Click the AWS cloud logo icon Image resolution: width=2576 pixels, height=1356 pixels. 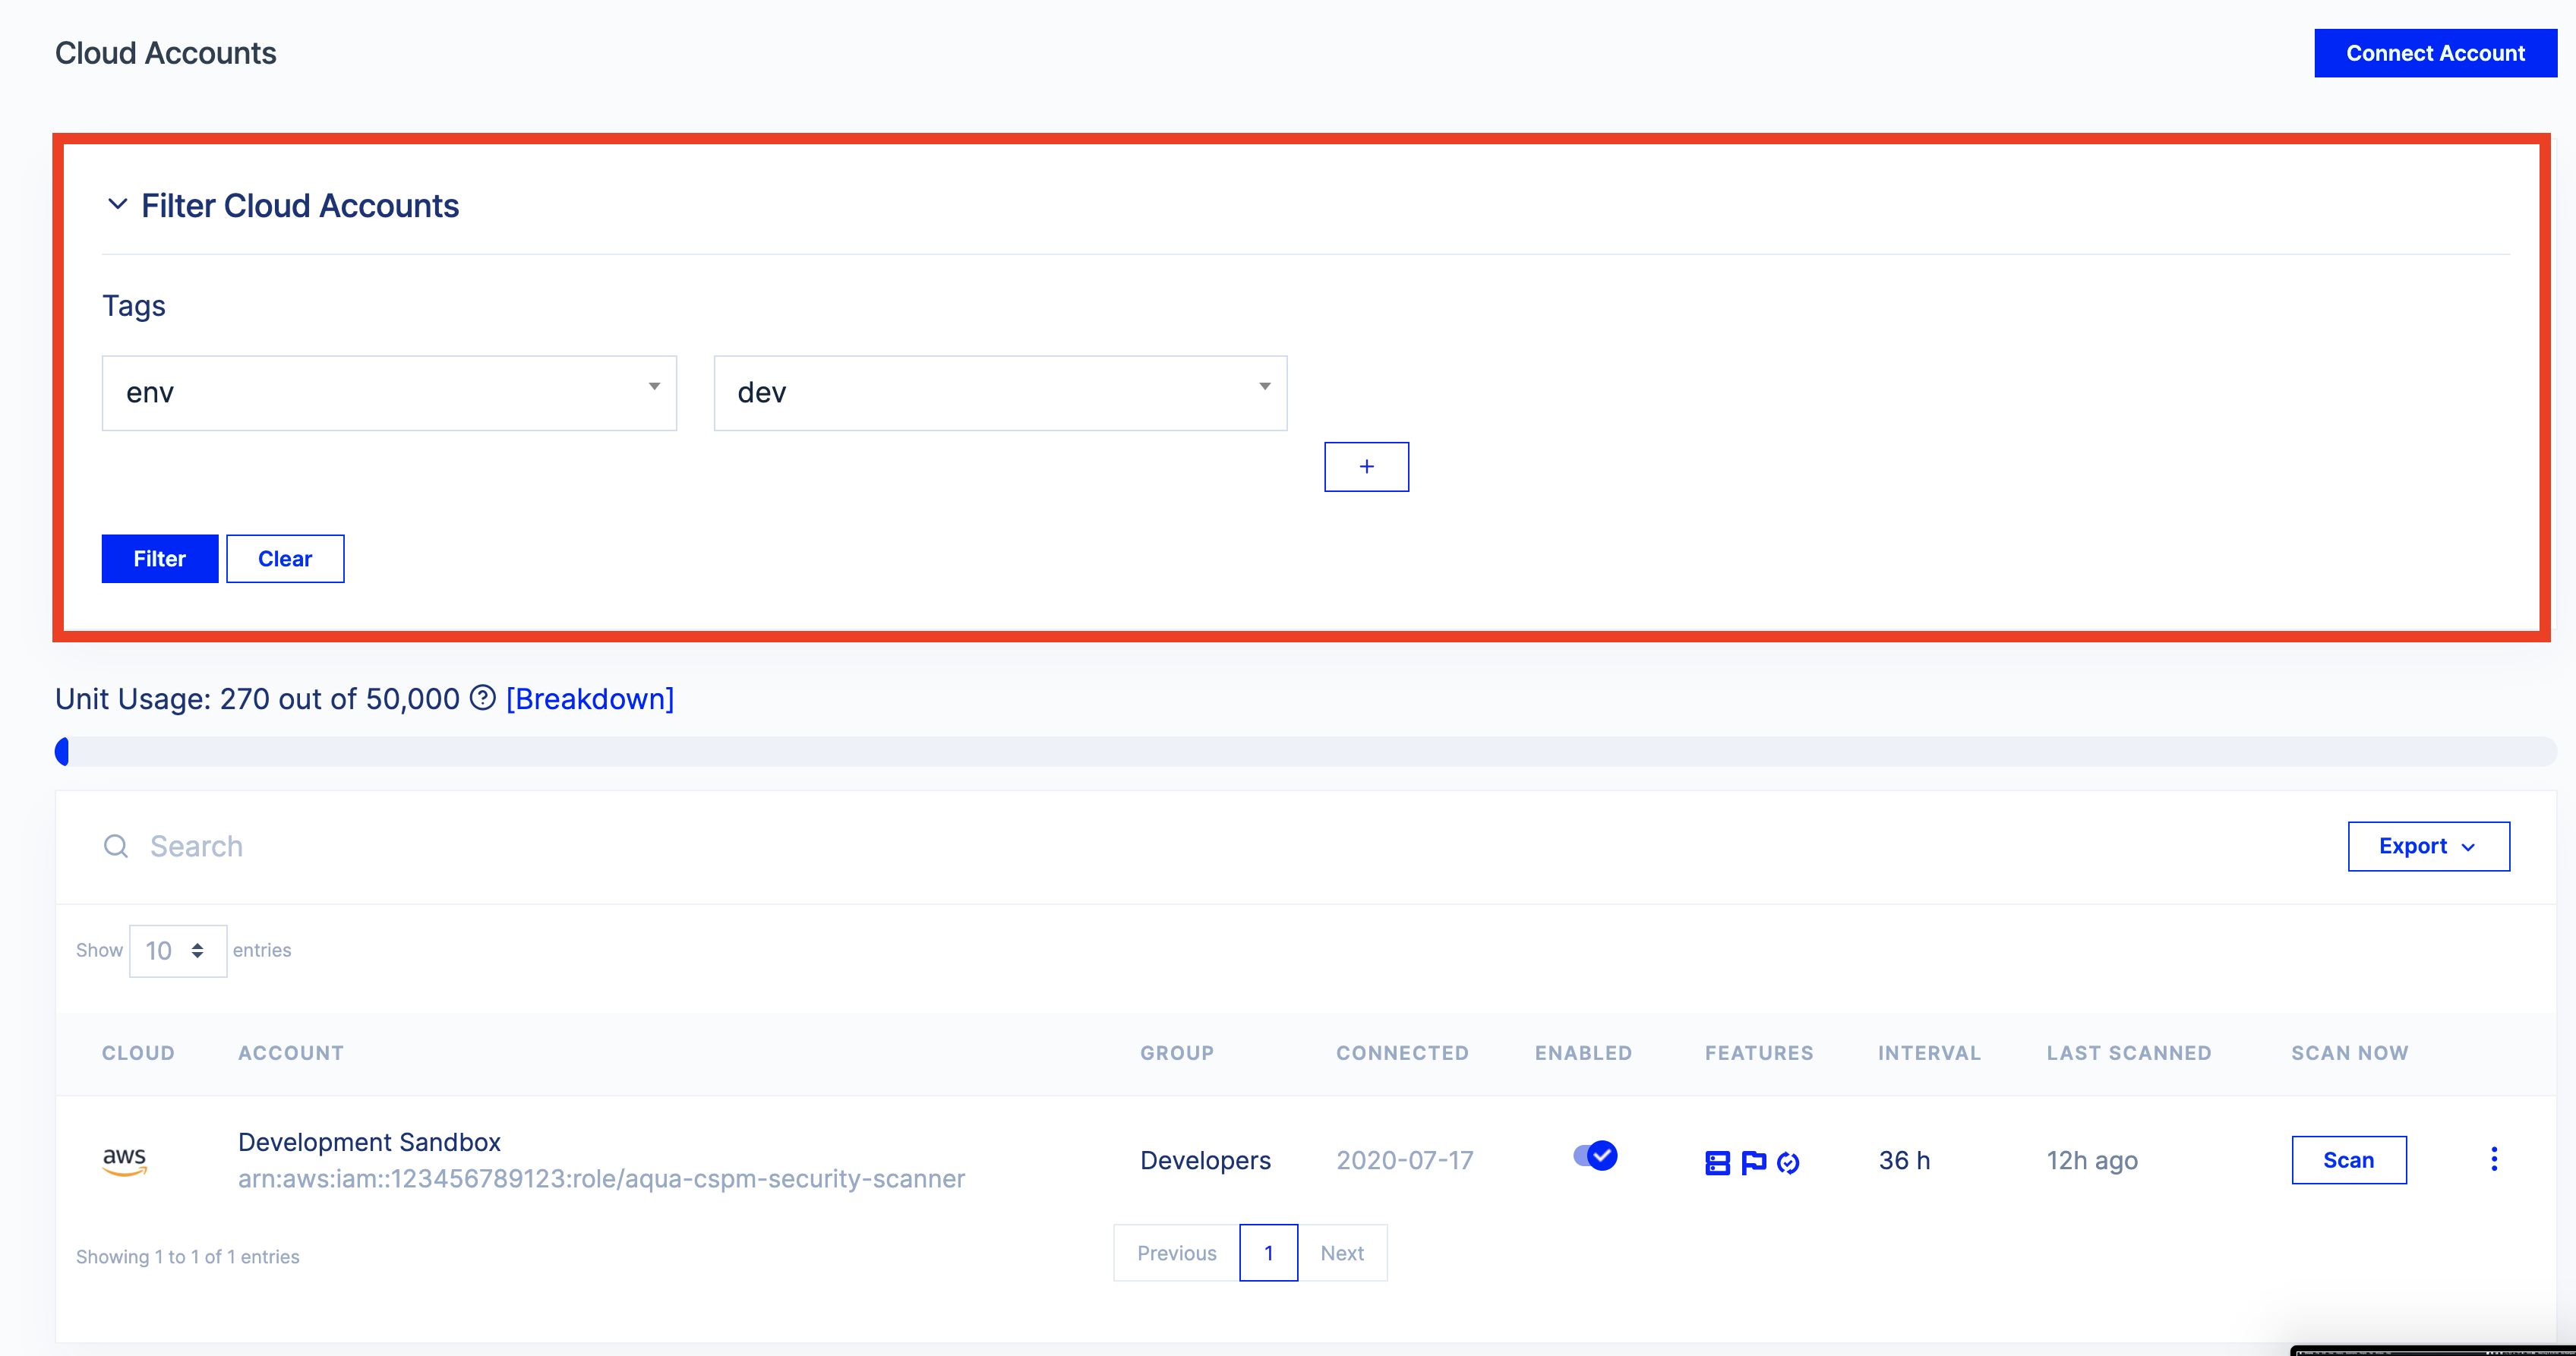click(x=125, y=1161)
